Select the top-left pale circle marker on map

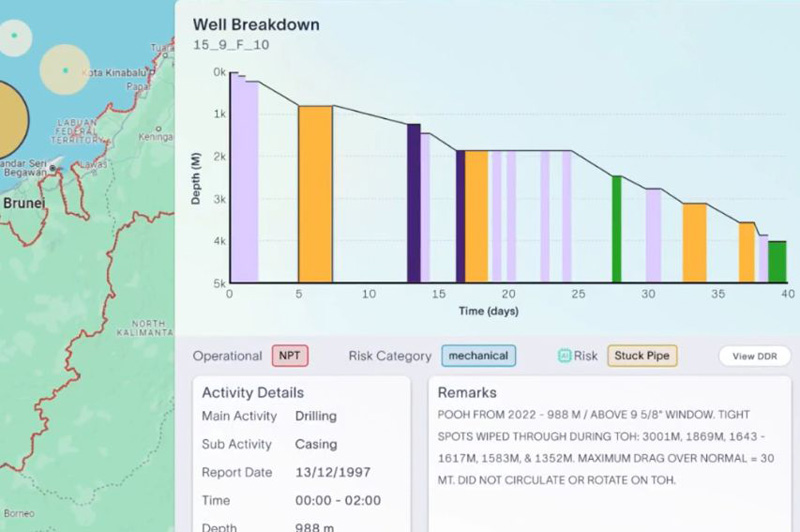click(x=14, y=38)
